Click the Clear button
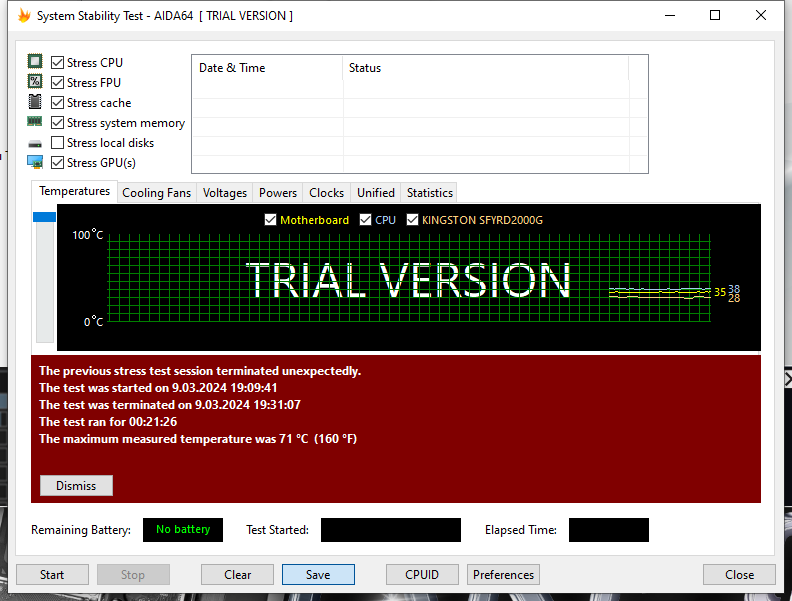792x601 pixels. point(237,575)
